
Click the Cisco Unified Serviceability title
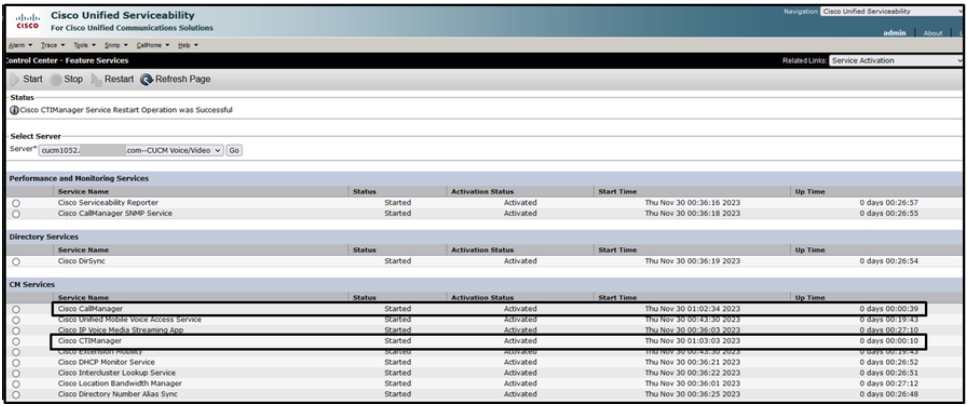(122, 15)
